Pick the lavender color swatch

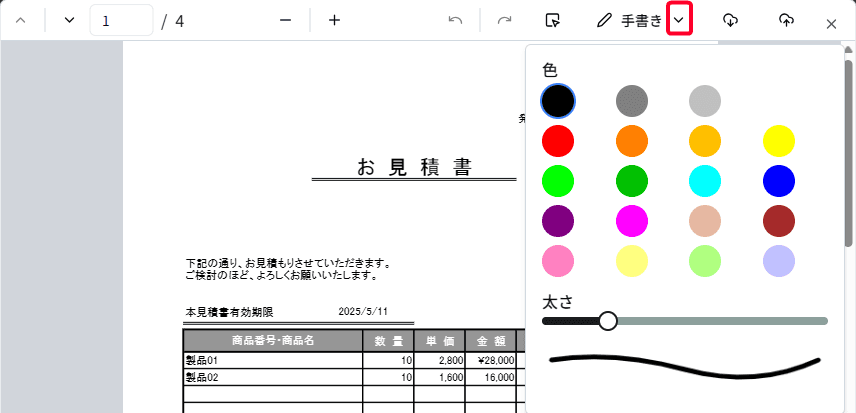click(x=778, y=261)
